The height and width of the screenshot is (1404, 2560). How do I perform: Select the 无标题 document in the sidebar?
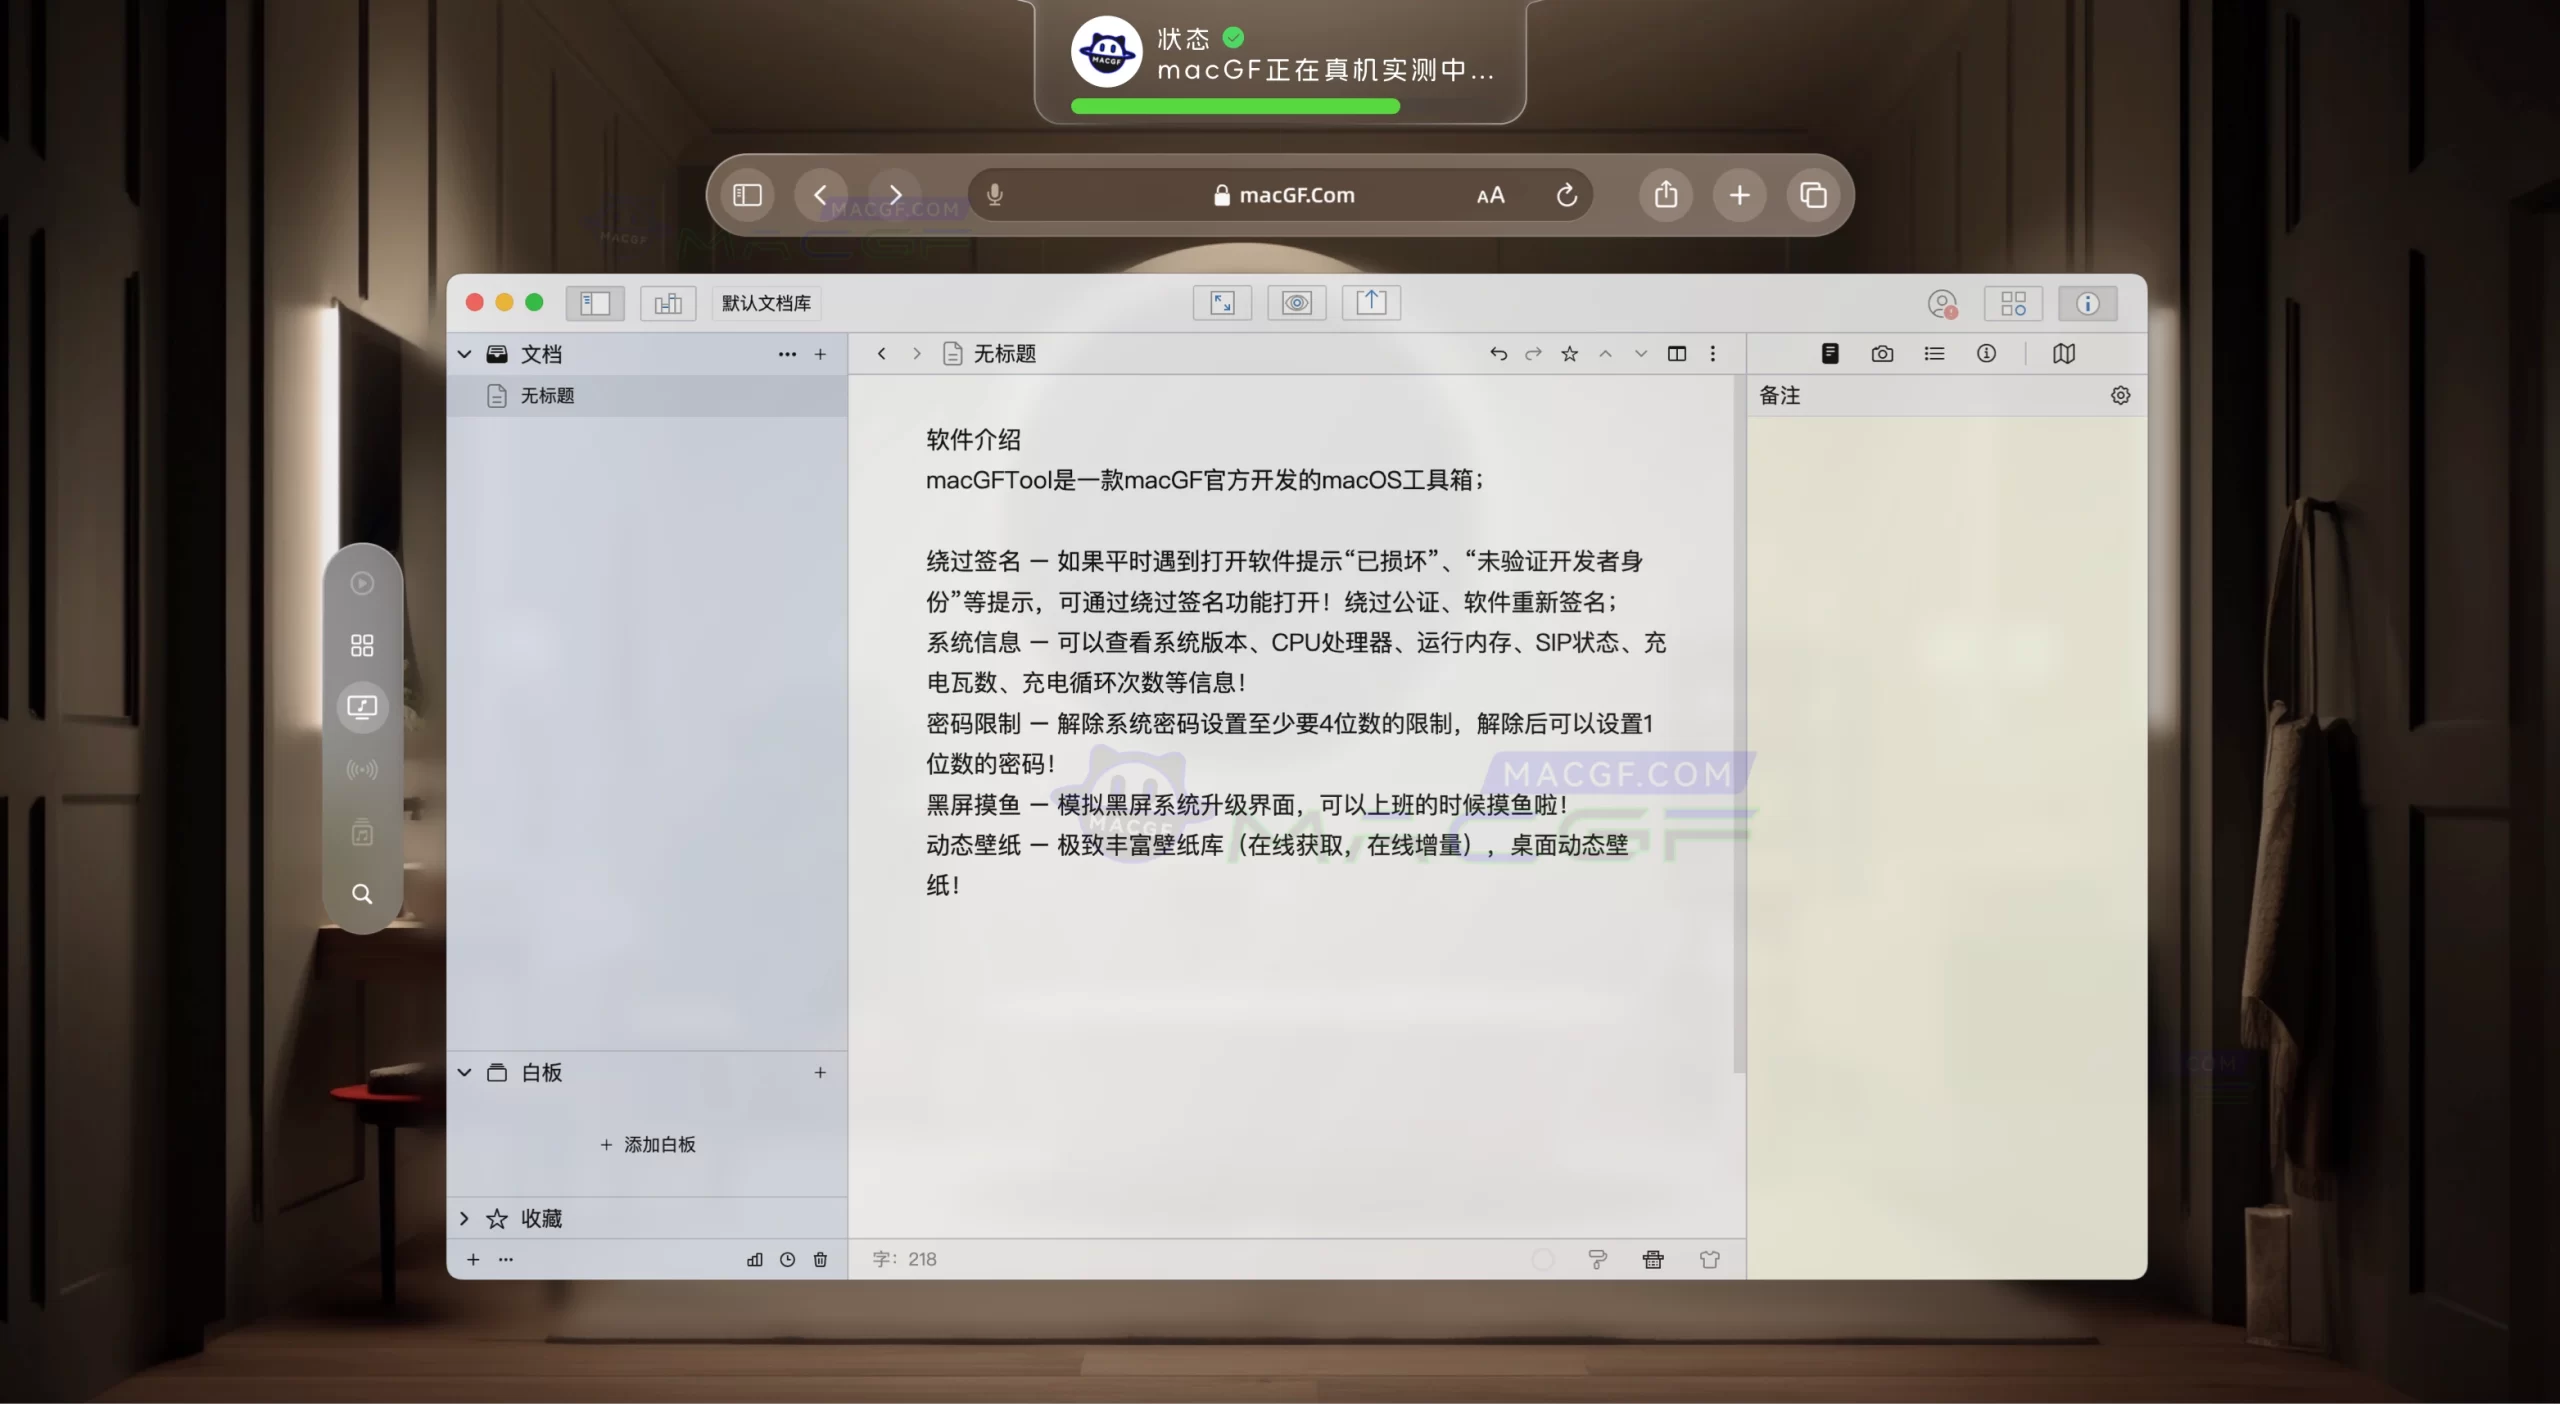pyautogui.click(x=545, y=395)
